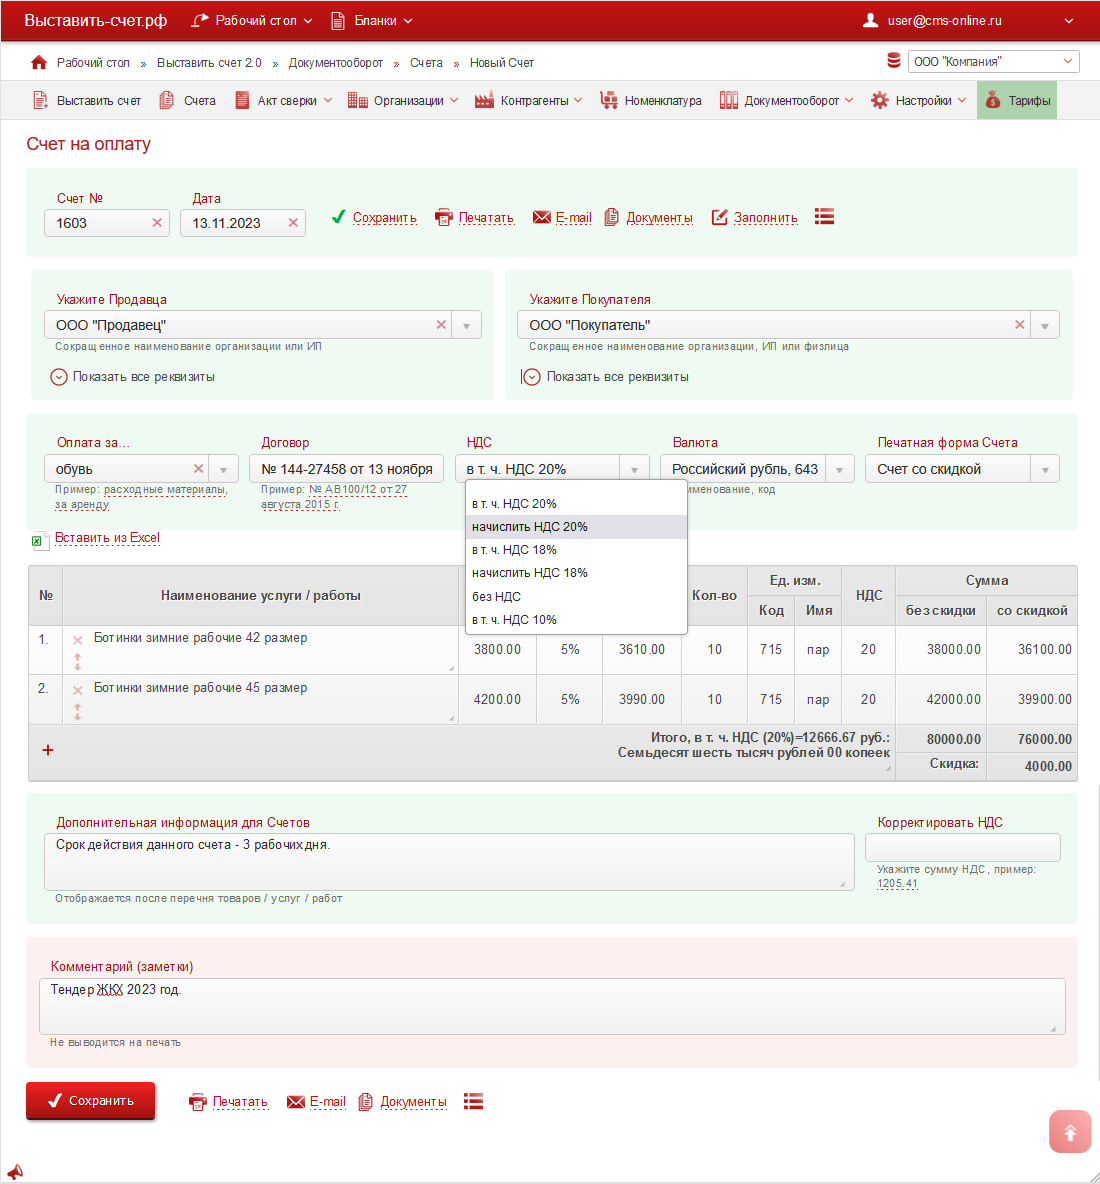Open Выставить счет in navigation bar
This screenshot has width=1100, height=1184.
[x=88, y=100]
